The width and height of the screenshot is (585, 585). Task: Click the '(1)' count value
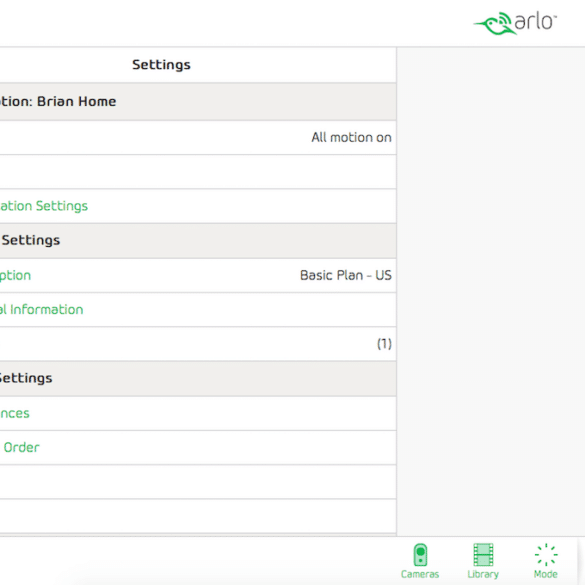pyautogui.click(x=384, y=344)
